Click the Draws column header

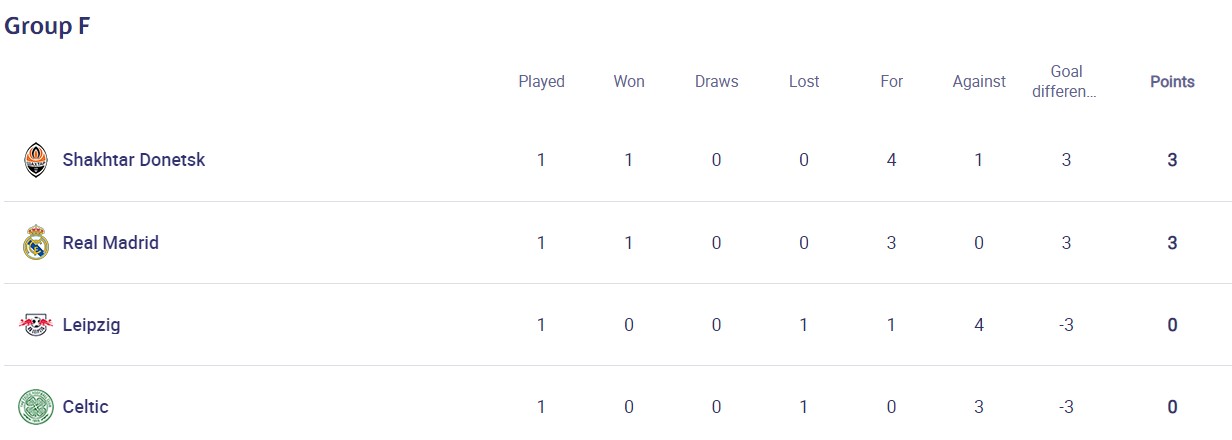click(x=716, y=82)
